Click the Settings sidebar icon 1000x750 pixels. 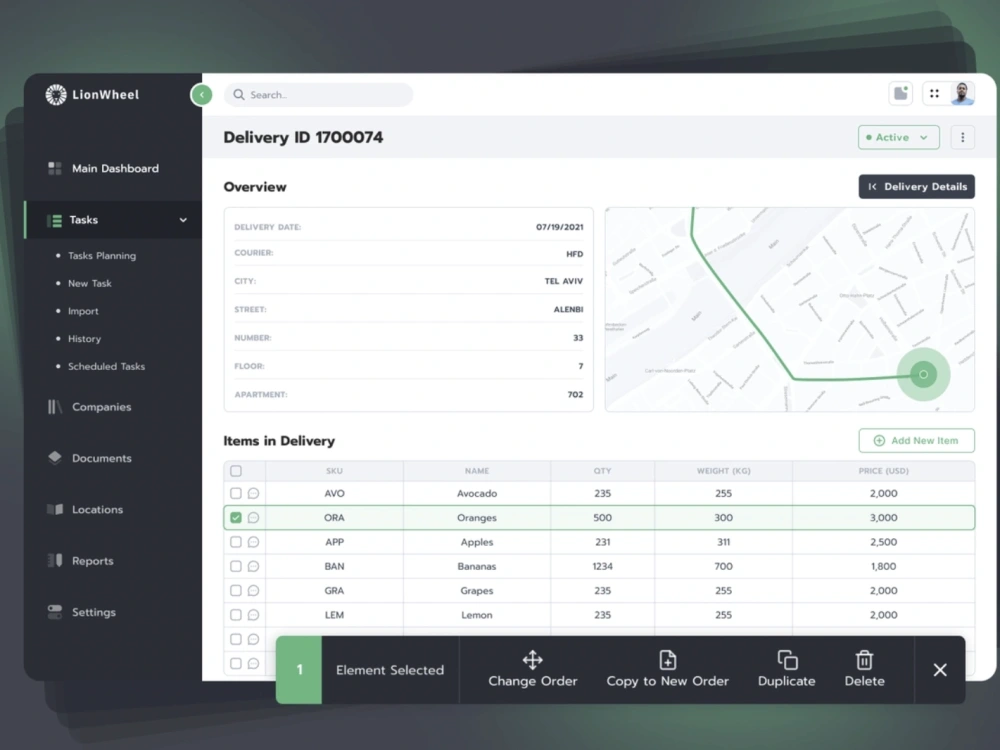(55, 612)
